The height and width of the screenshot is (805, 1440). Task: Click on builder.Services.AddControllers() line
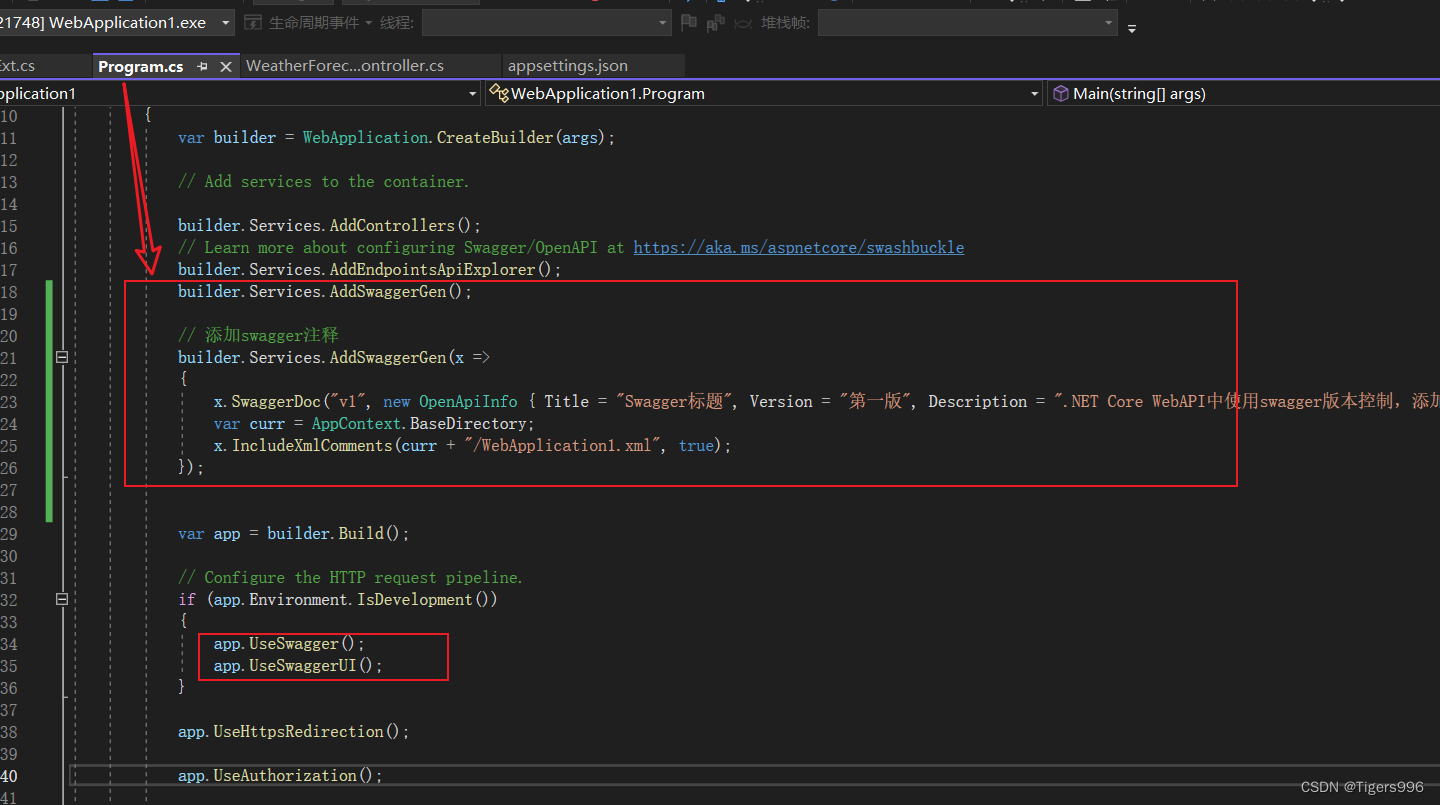pos(330,225)
